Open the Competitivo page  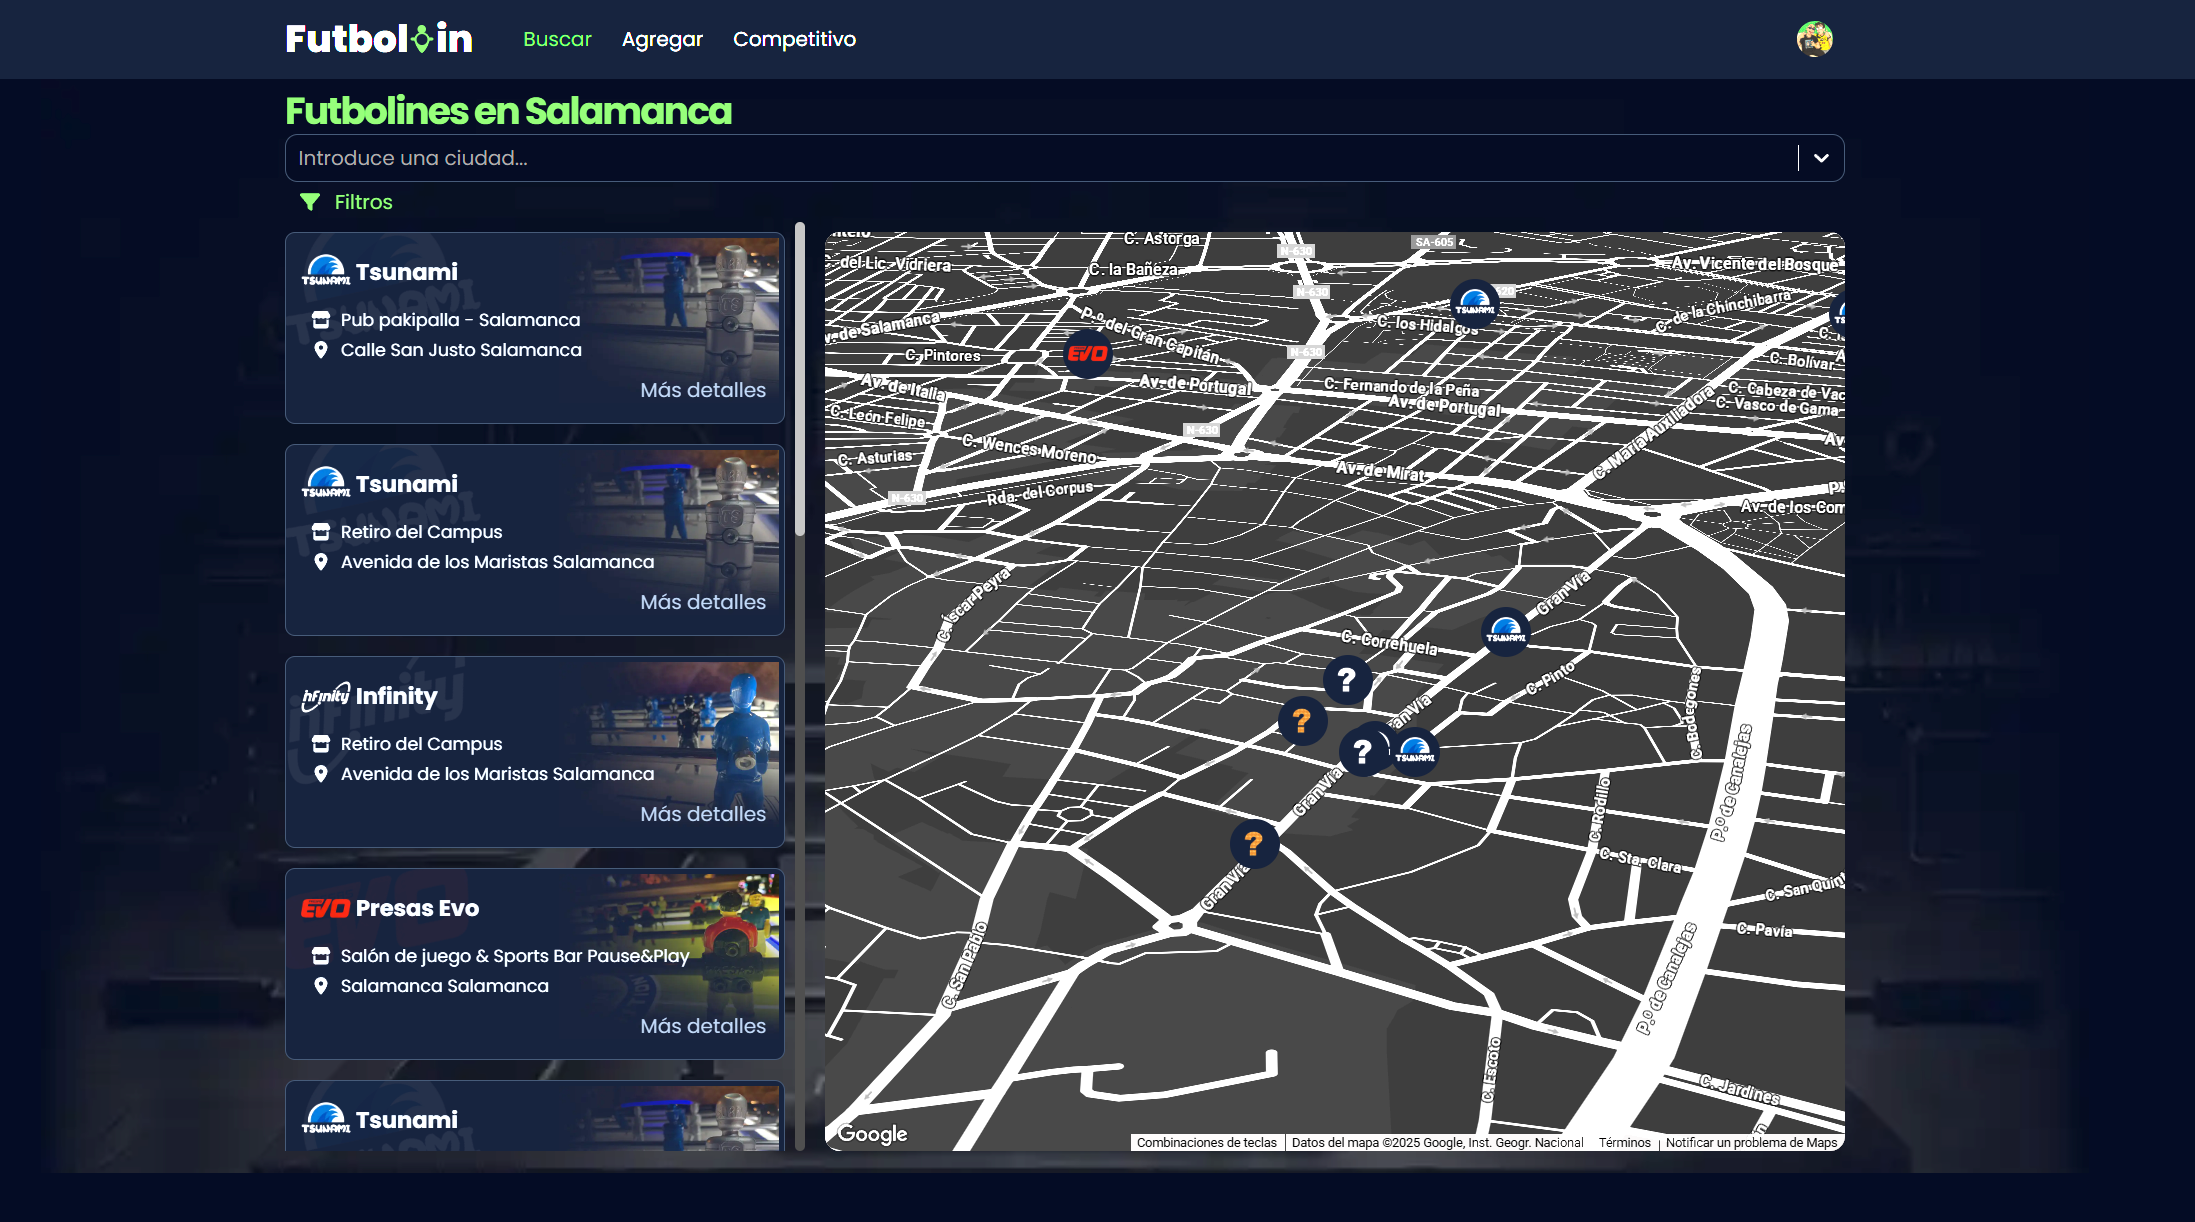(x=794, y=39)
